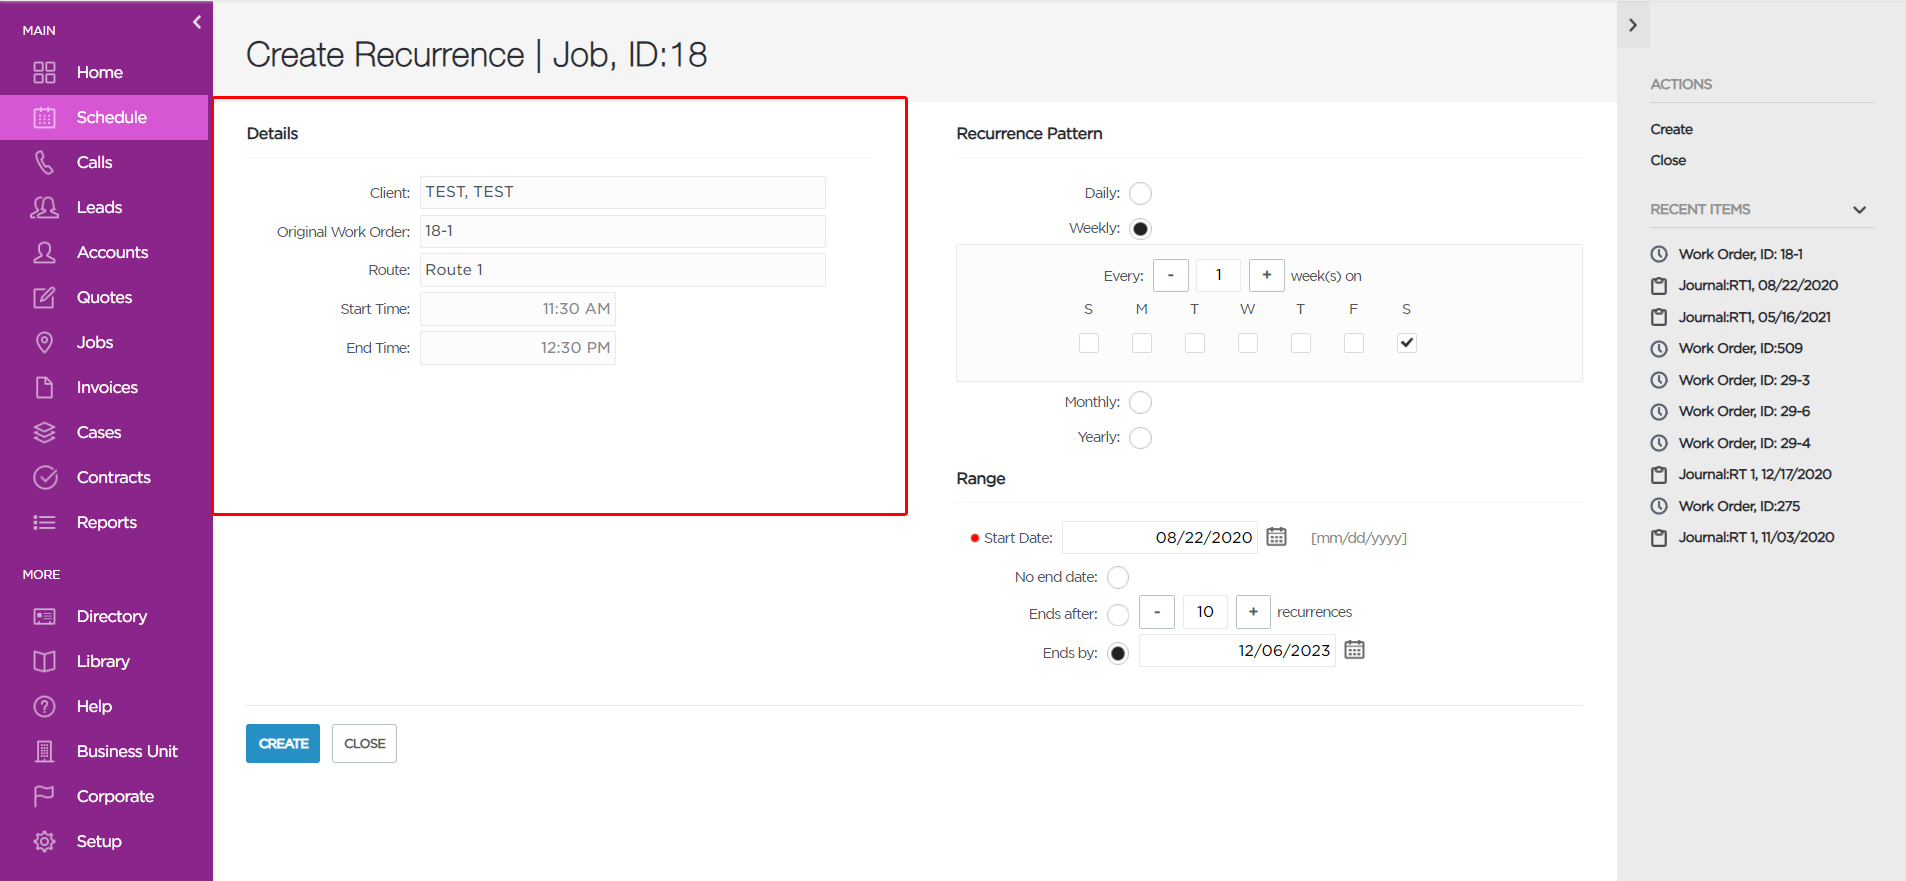Click the Business Unit building icon
Viewport: 1906px width, 881px height.
coord(44,751)
